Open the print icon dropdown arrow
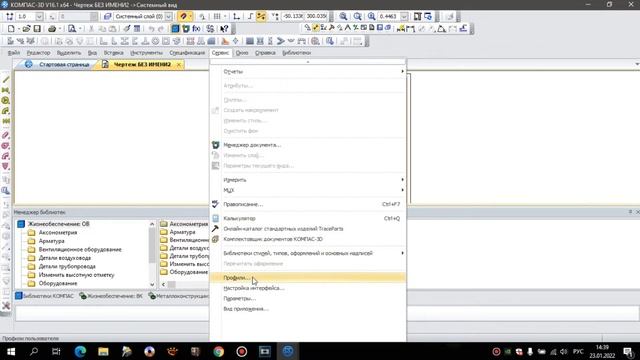This screenshot has height=360, width=640. click(x=60, y=29)
